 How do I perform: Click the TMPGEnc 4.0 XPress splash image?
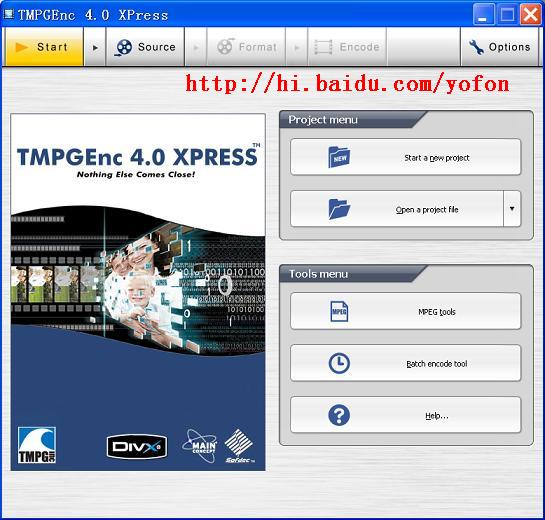(x=138, y=292)
